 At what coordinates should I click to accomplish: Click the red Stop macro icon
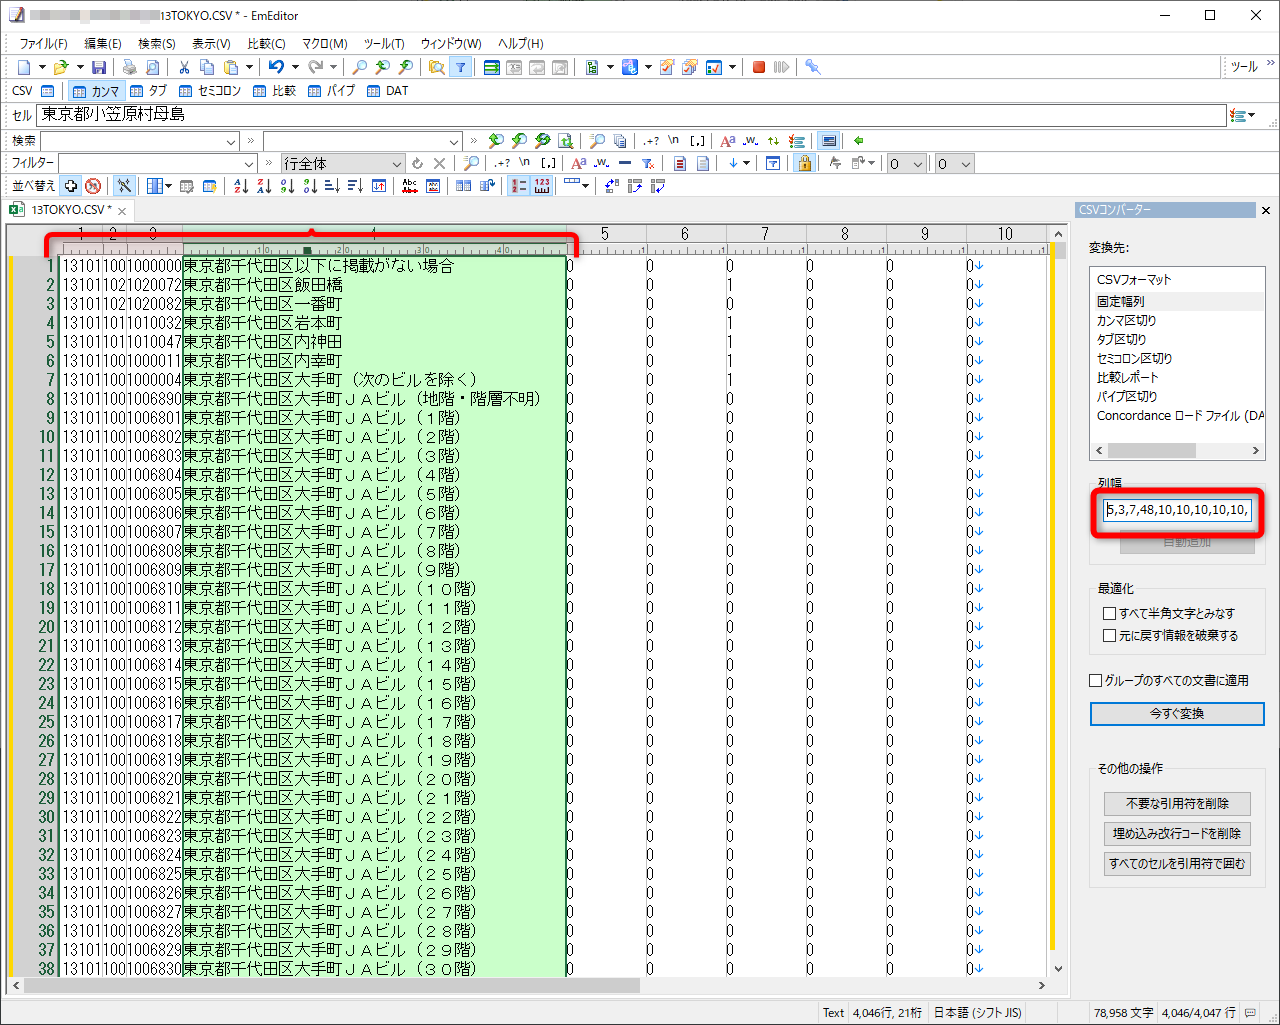click(x=759, y=67)
